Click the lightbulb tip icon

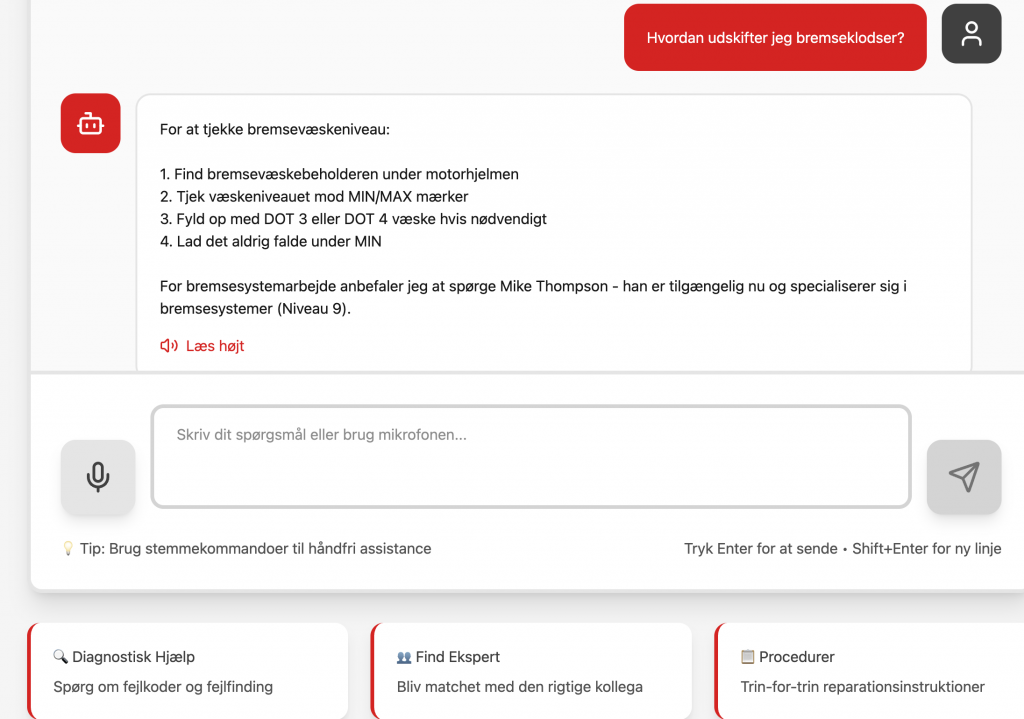tap(68, 549)
